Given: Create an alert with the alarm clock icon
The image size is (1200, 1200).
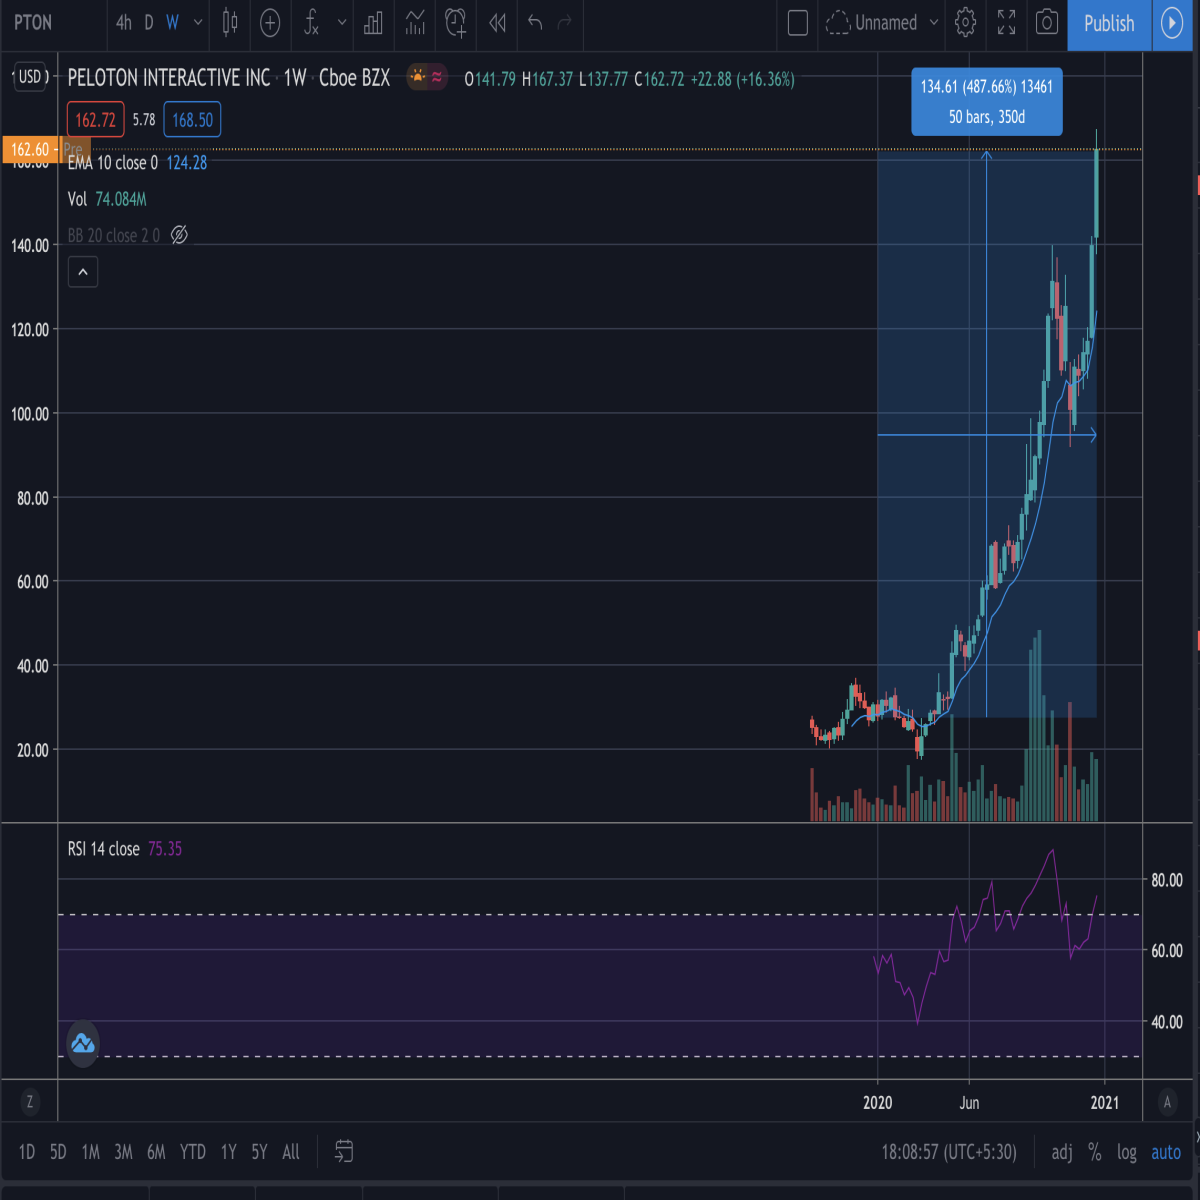Looking at the screenshot, I should pyautogui.click(x=456, y=22).
